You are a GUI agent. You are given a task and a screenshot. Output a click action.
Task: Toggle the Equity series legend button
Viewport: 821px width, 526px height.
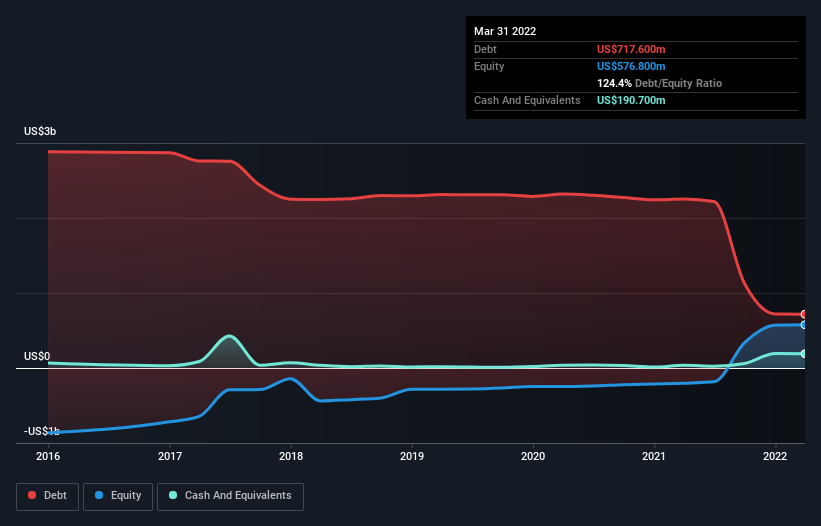[x=118, y=496]
